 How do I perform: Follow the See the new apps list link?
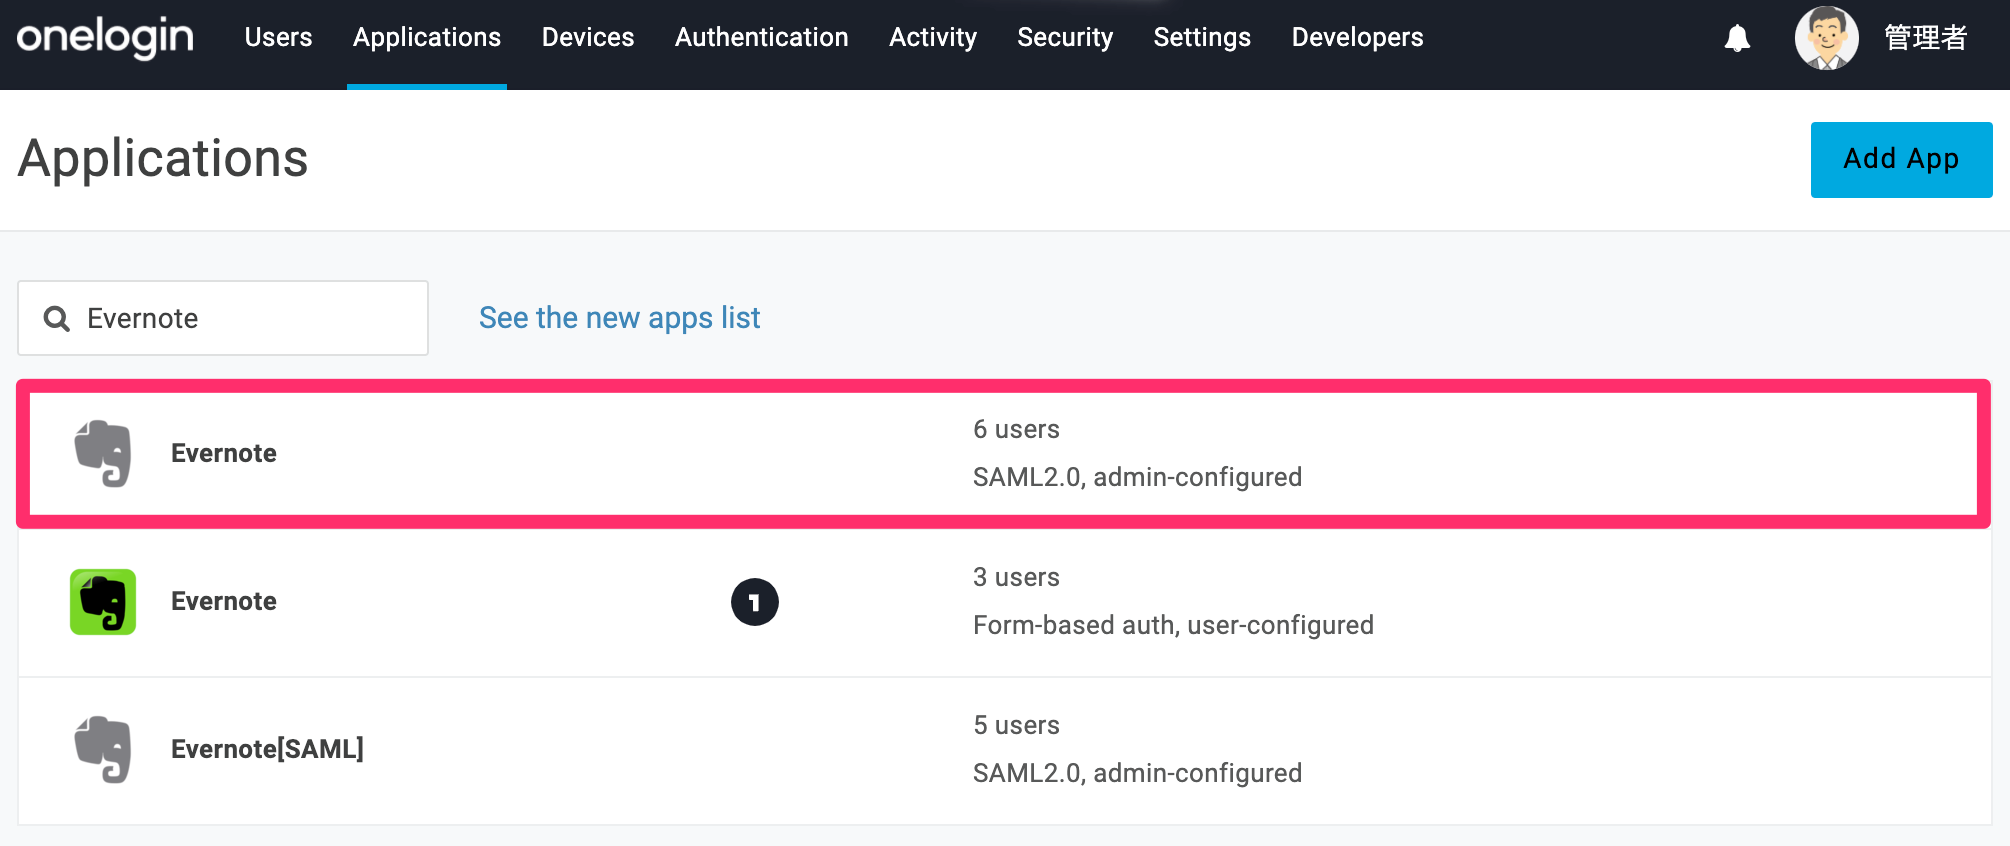(620, 318)
